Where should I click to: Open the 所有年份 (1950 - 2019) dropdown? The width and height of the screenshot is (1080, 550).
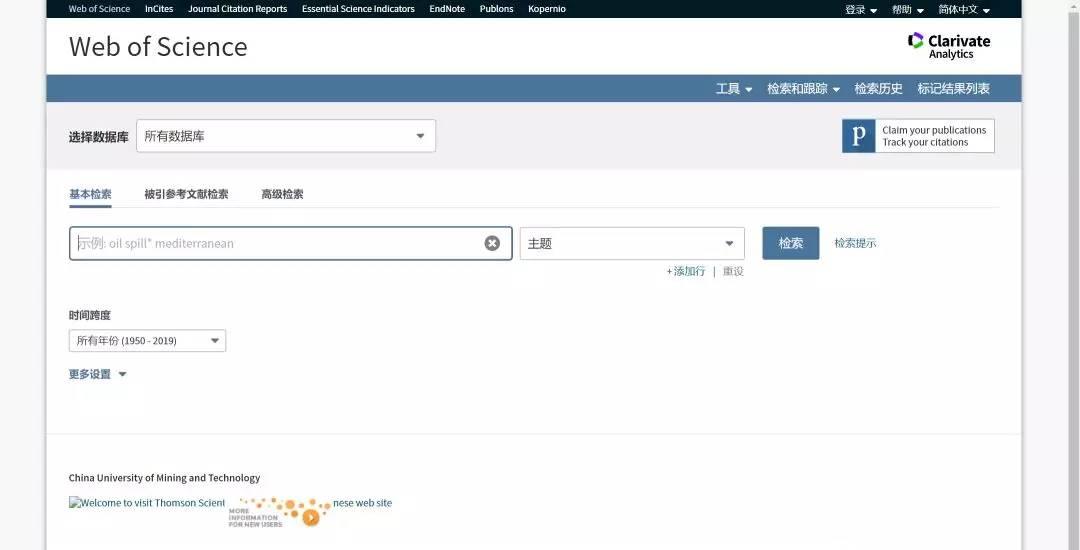147,341
